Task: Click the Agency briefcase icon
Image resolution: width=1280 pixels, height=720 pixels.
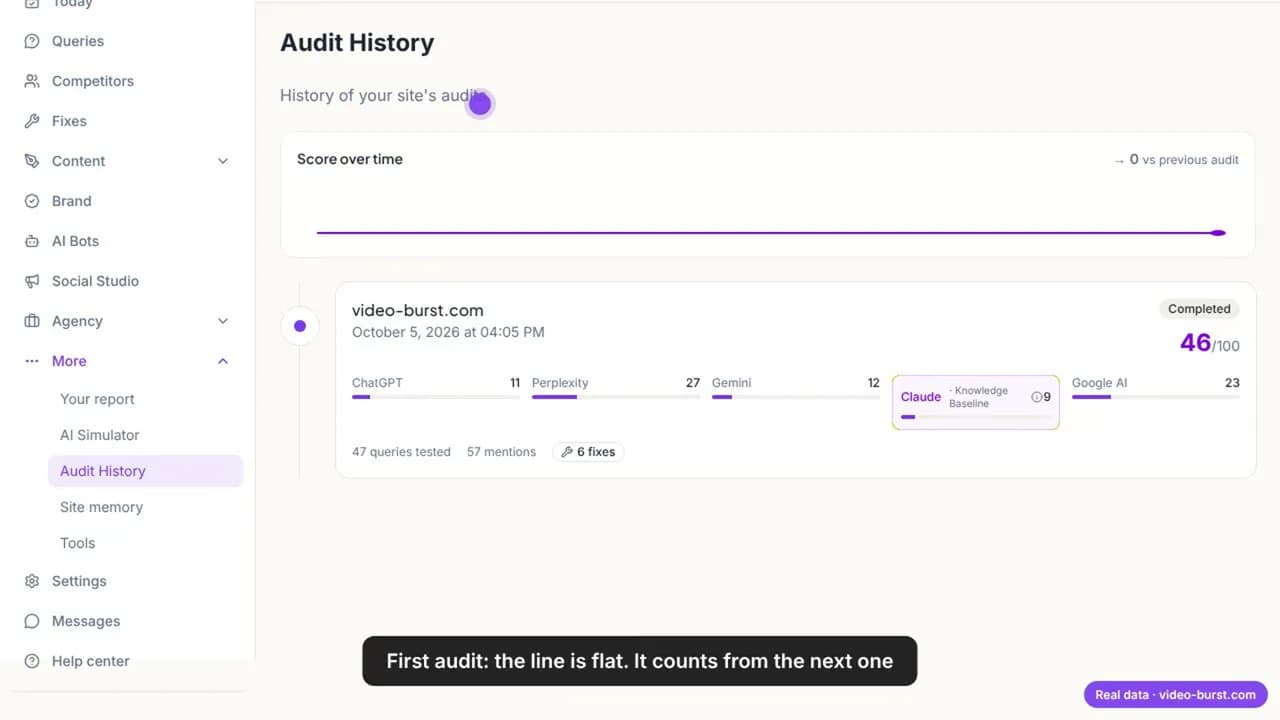Action: tap(32, 321)
